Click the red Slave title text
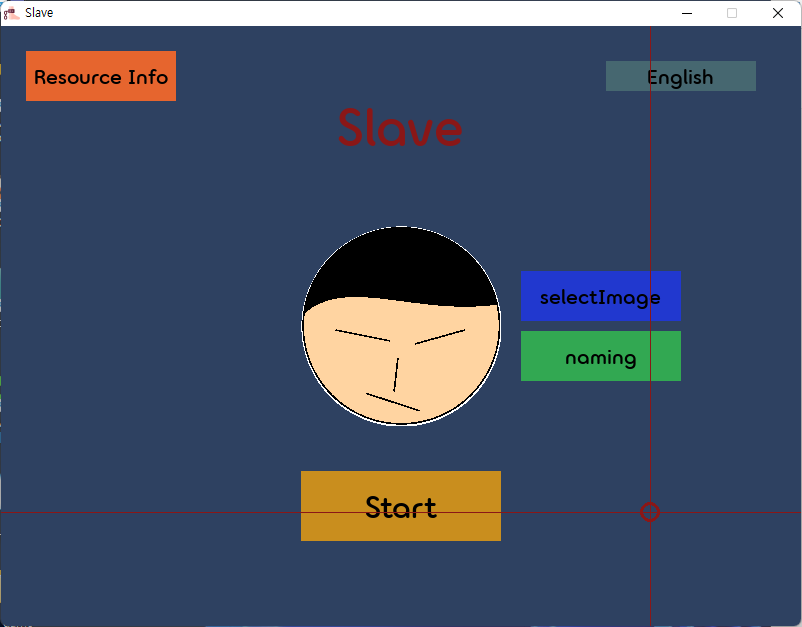The image size is (802, 627). 400,127
